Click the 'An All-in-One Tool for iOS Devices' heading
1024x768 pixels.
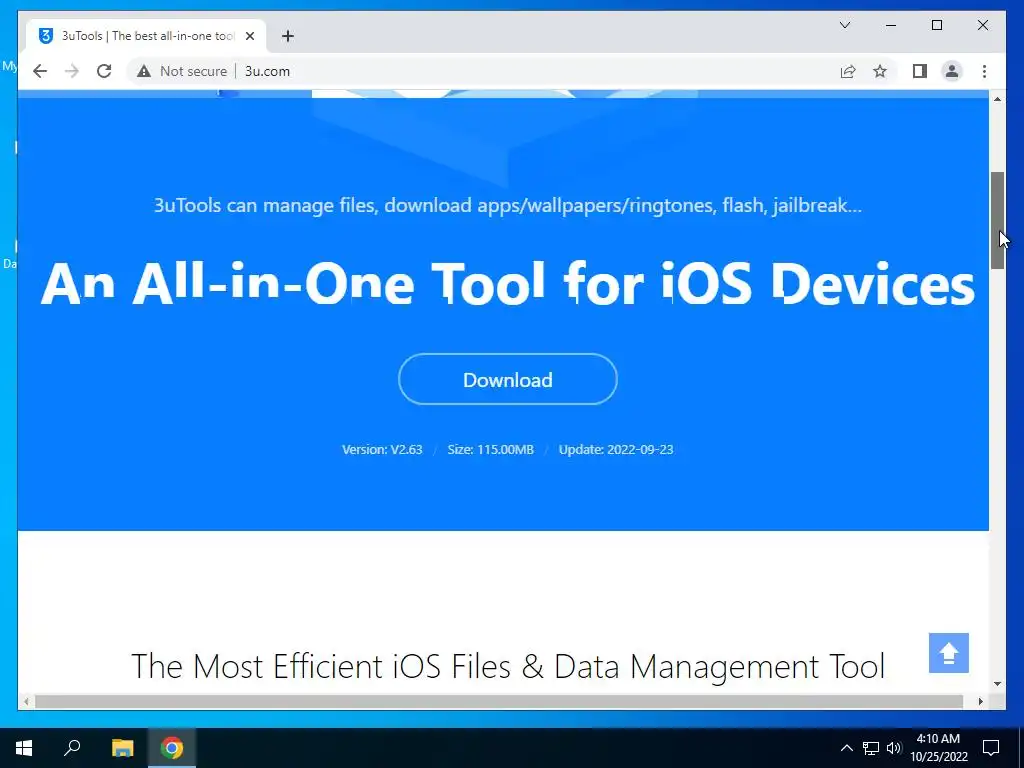[x=507, y=283]
